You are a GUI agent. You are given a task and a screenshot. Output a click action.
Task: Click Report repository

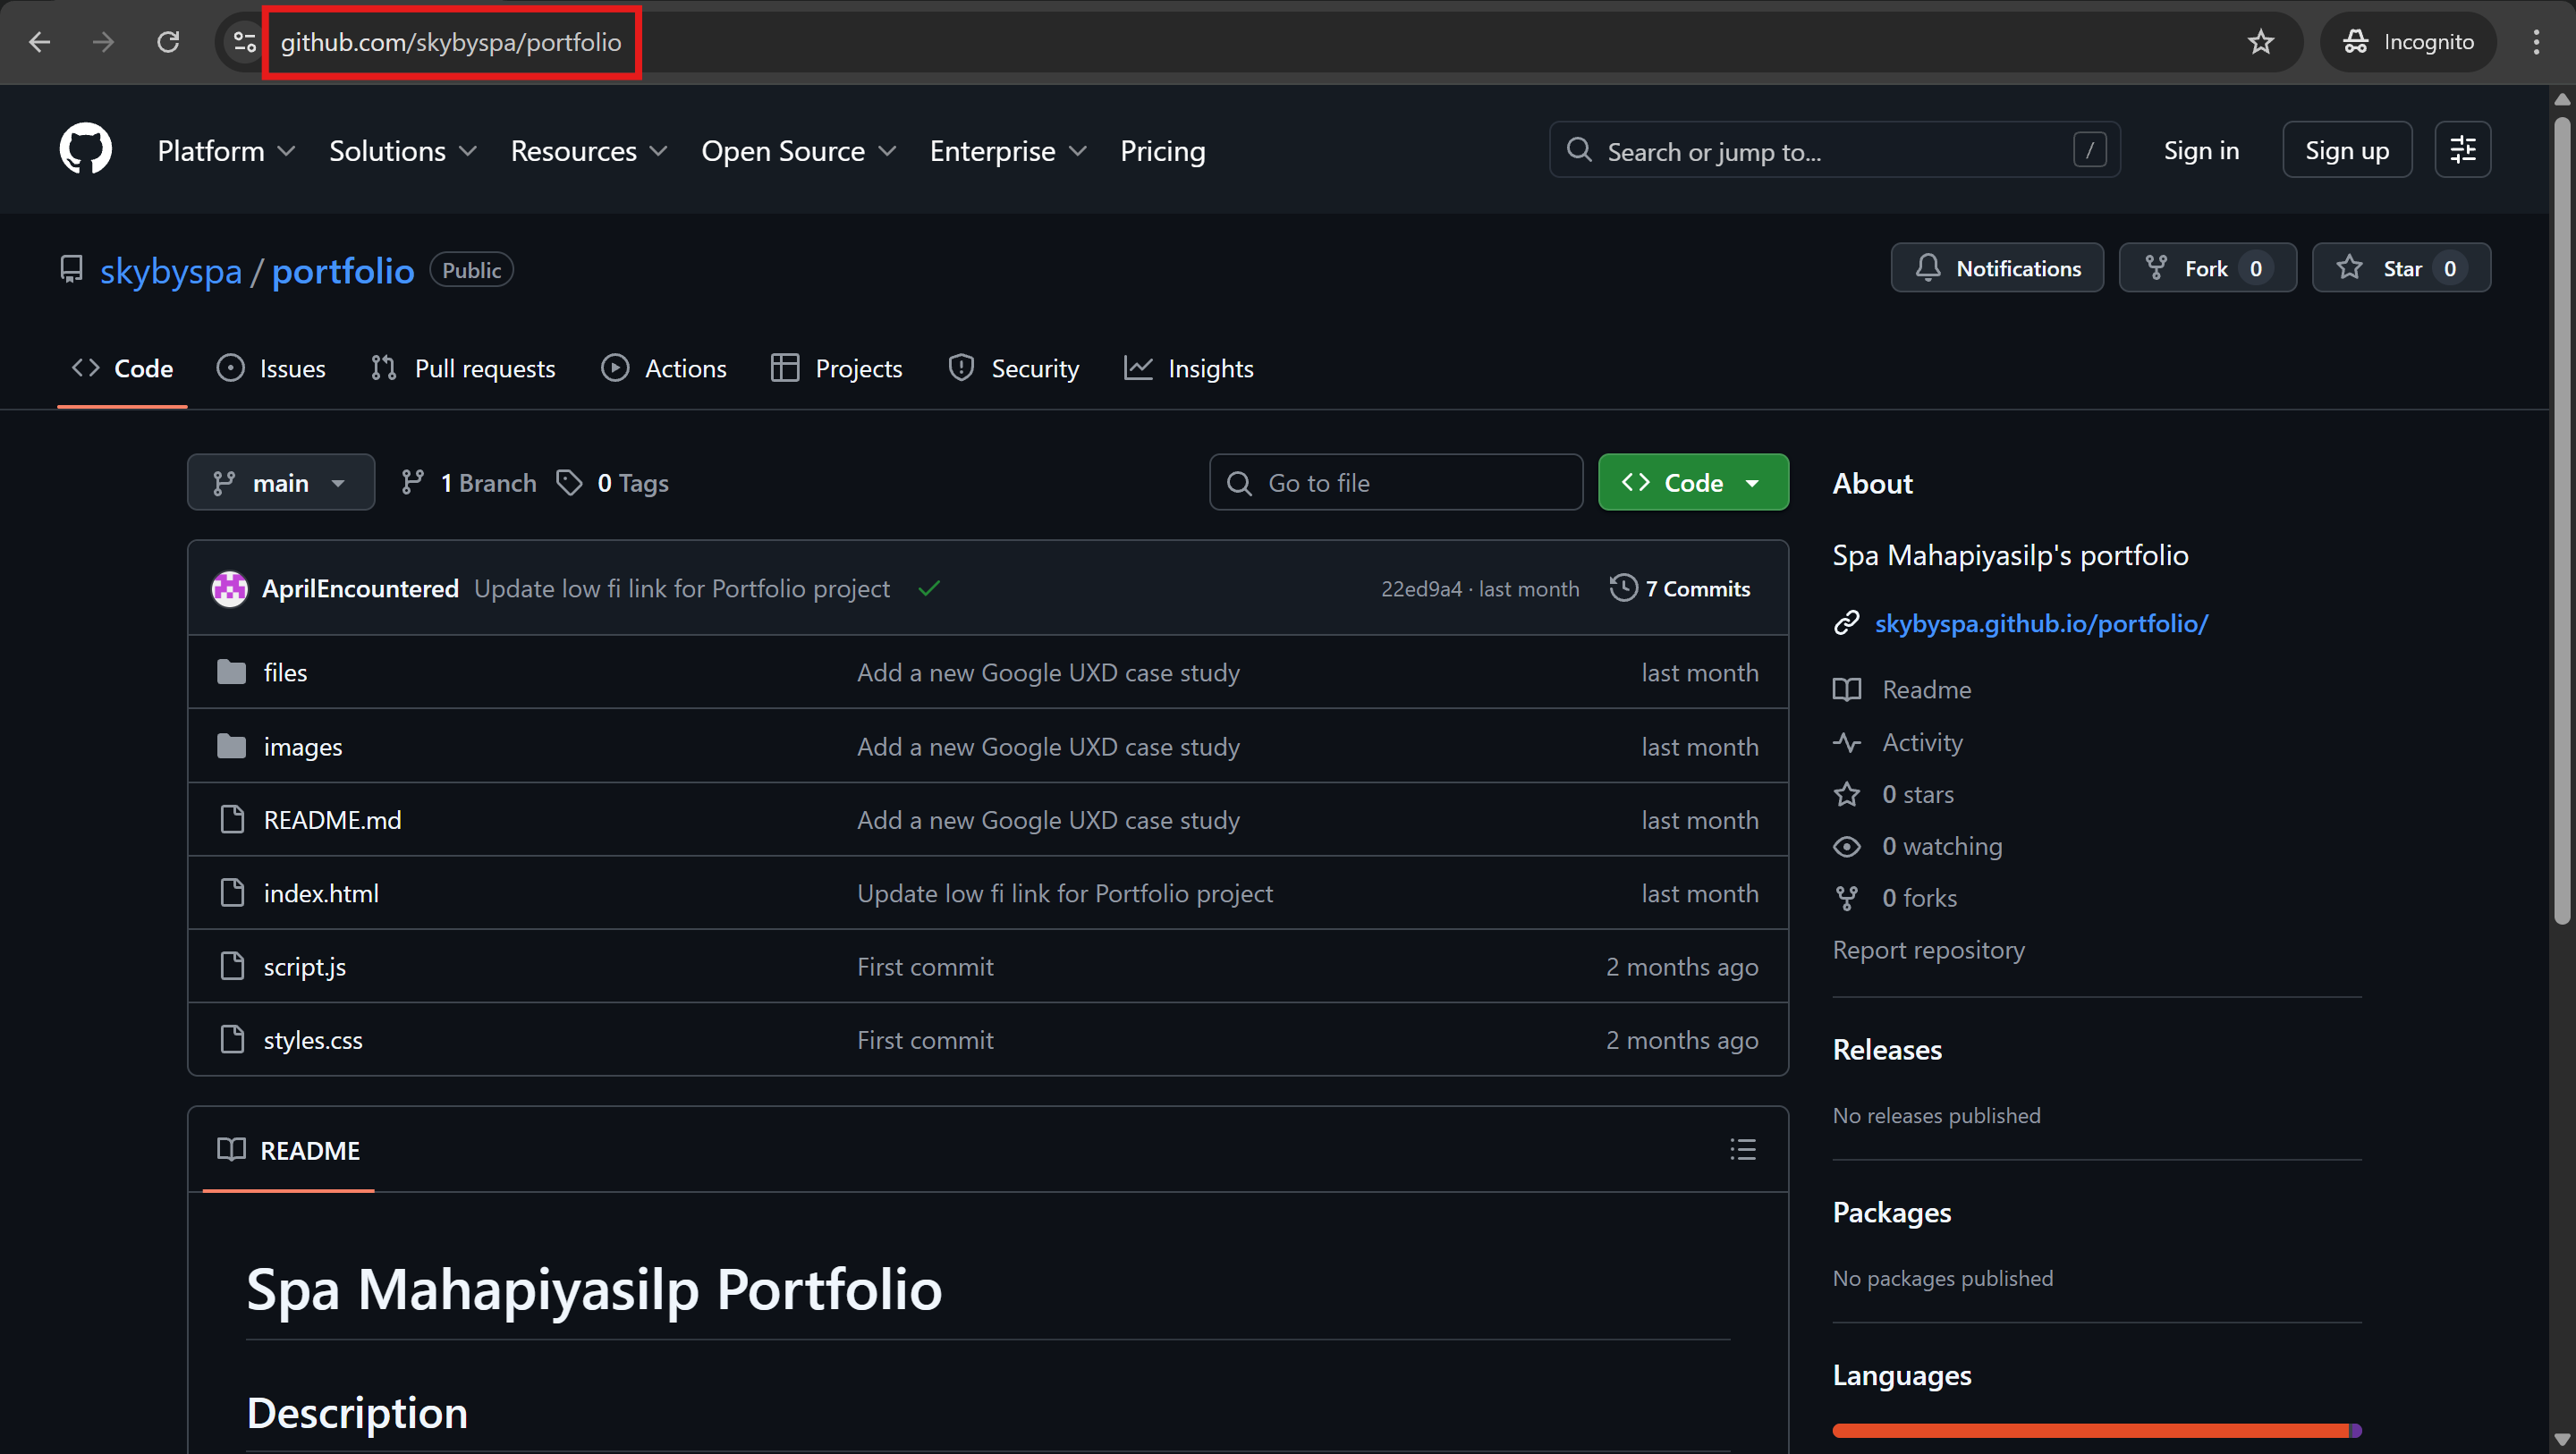[x=1928, y=949]
